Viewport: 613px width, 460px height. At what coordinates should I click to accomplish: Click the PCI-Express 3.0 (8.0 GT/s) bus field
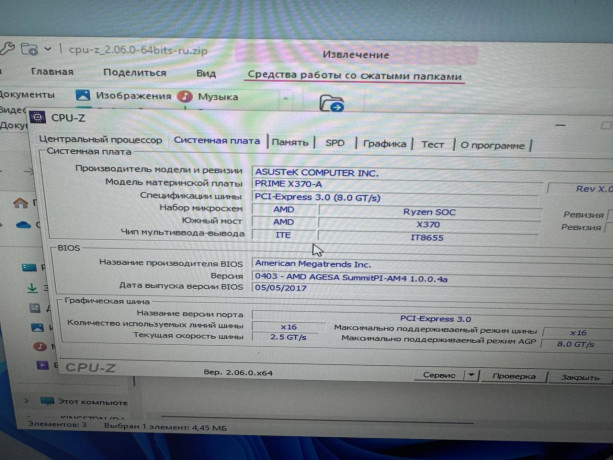[x=396, y=197]
